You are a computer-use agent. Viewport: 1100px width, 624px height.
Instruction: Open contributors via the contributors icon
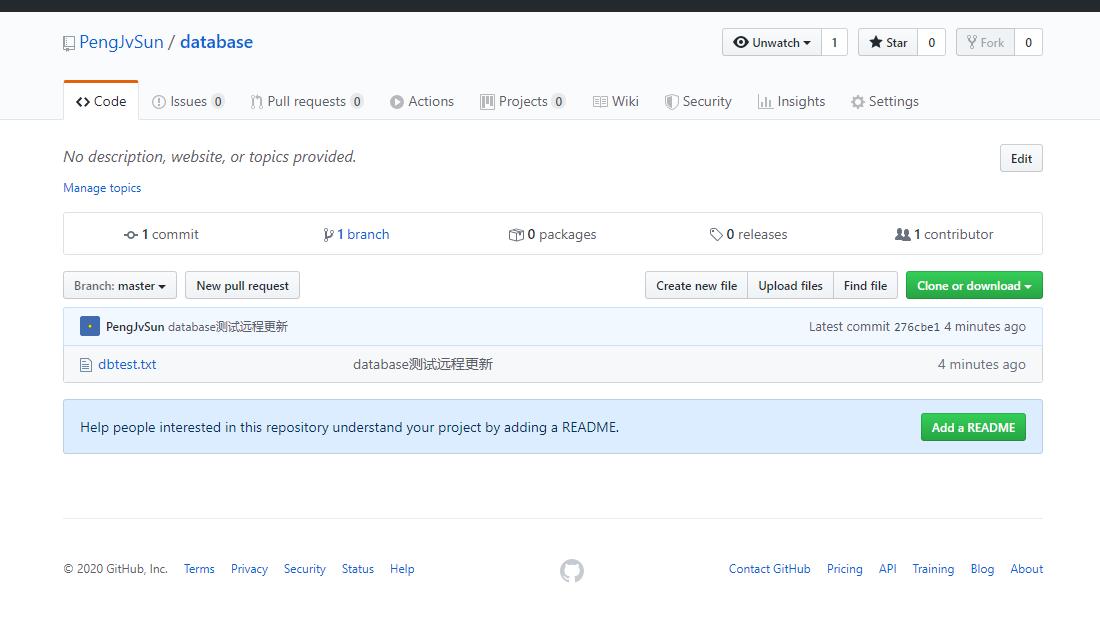(x=903, y=234)
